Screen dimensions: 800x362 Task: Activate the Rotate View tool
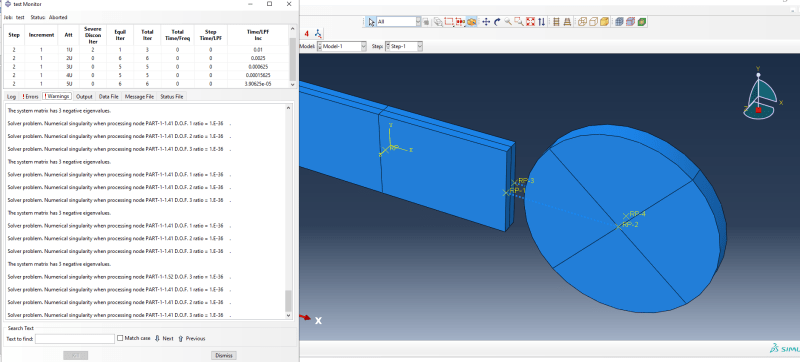497,21
